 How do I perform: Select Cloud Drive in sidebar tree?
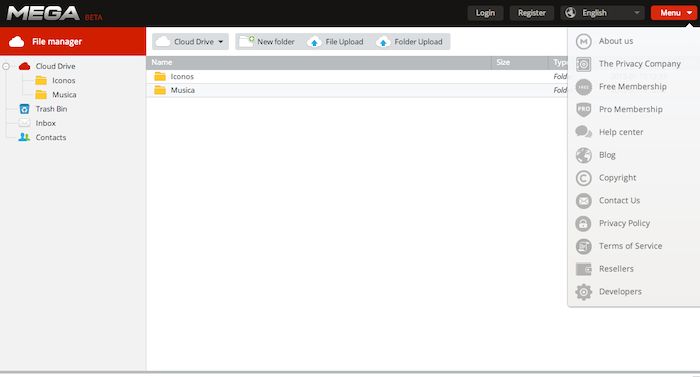pos(55,66)
